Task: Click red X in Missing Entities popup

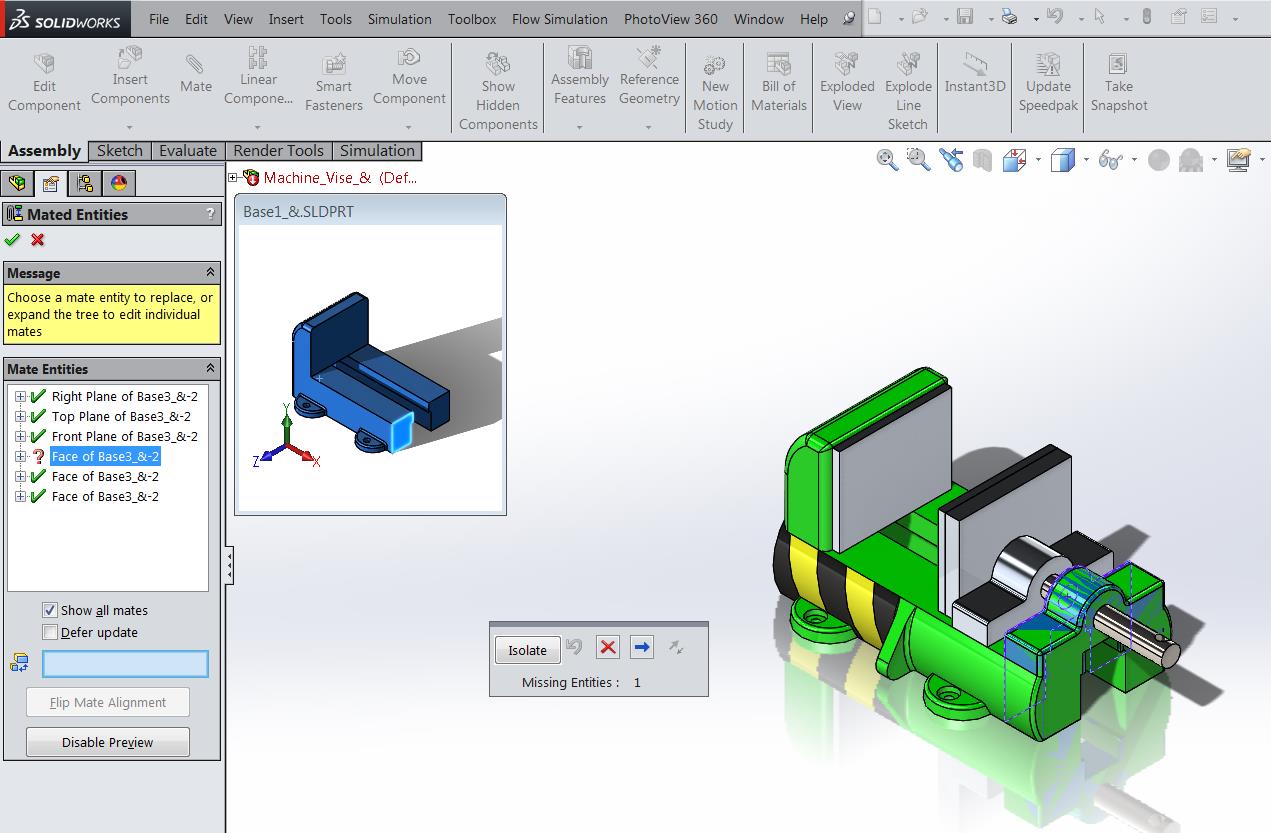Action: point(607,648)
